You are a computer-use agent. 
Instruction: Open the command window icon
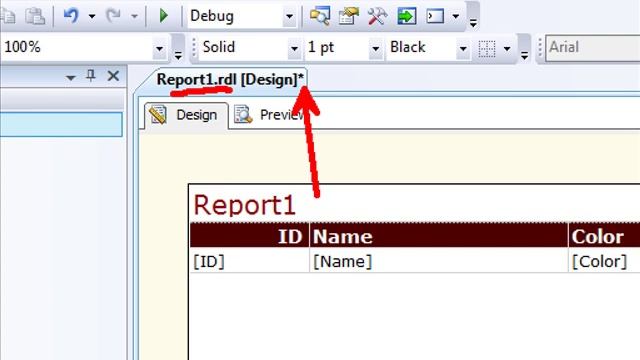point(435,16)
